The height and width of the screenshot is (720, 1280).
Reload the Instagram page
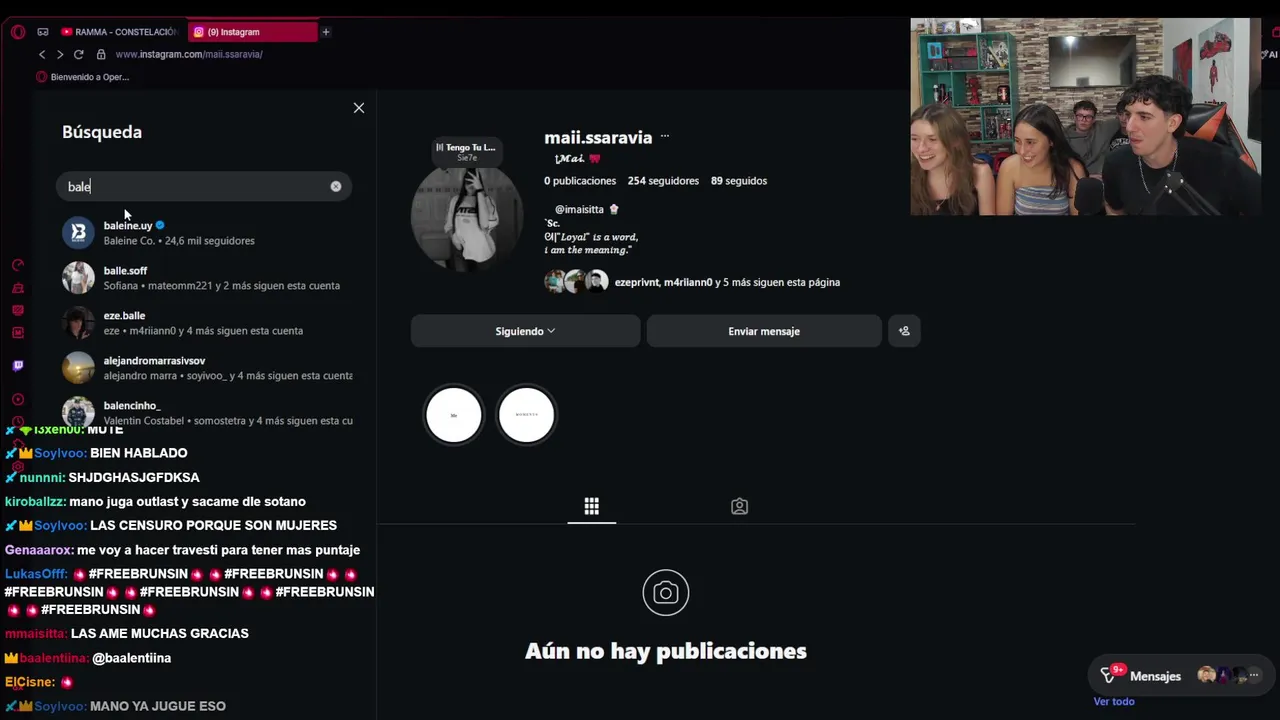pos(78,54)
